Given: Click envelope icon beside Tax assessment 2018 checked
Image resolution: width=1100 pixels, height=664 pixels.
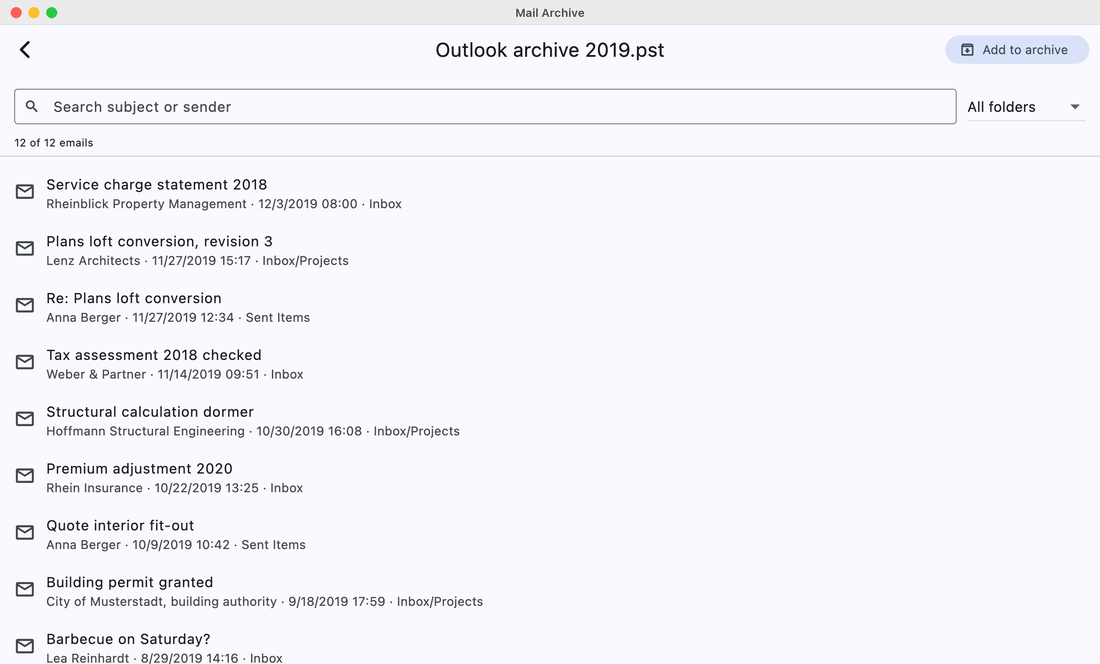Looking at the screenshot, I should [x=25, y=362].
